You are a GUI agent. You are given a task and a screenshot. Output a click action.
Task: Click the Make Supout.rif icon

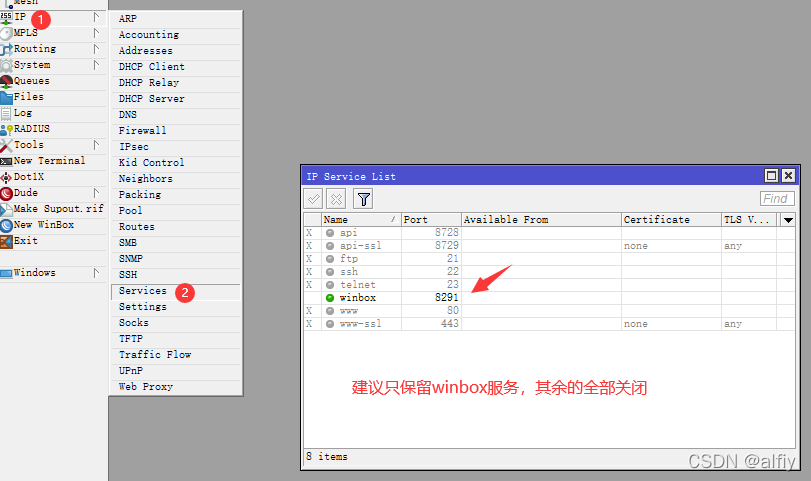(6, 209)
